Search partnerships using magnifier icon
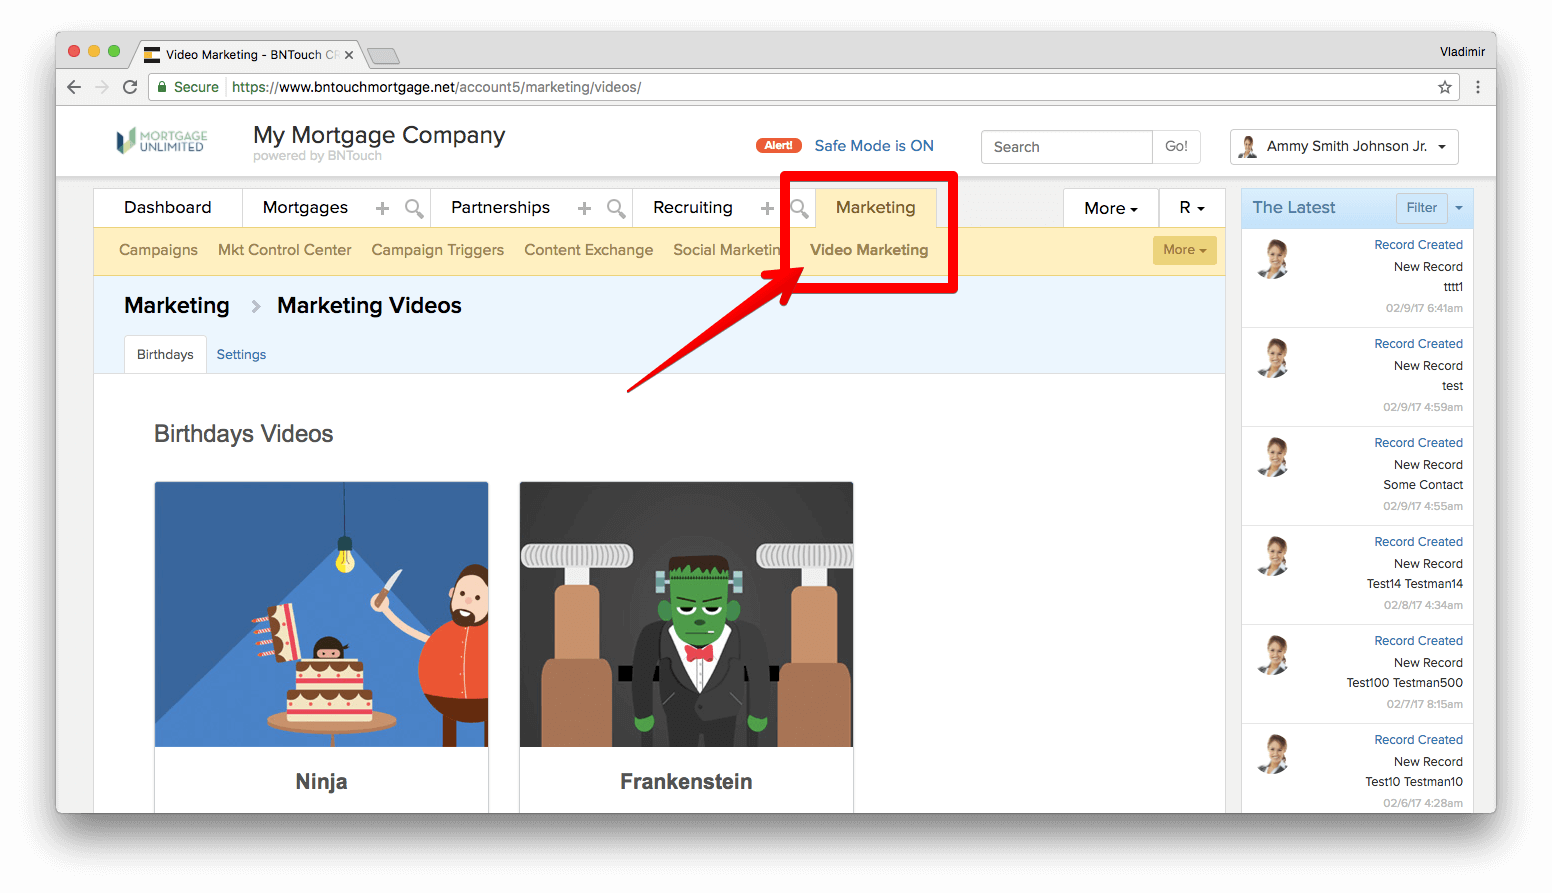 tap(616, 208)
